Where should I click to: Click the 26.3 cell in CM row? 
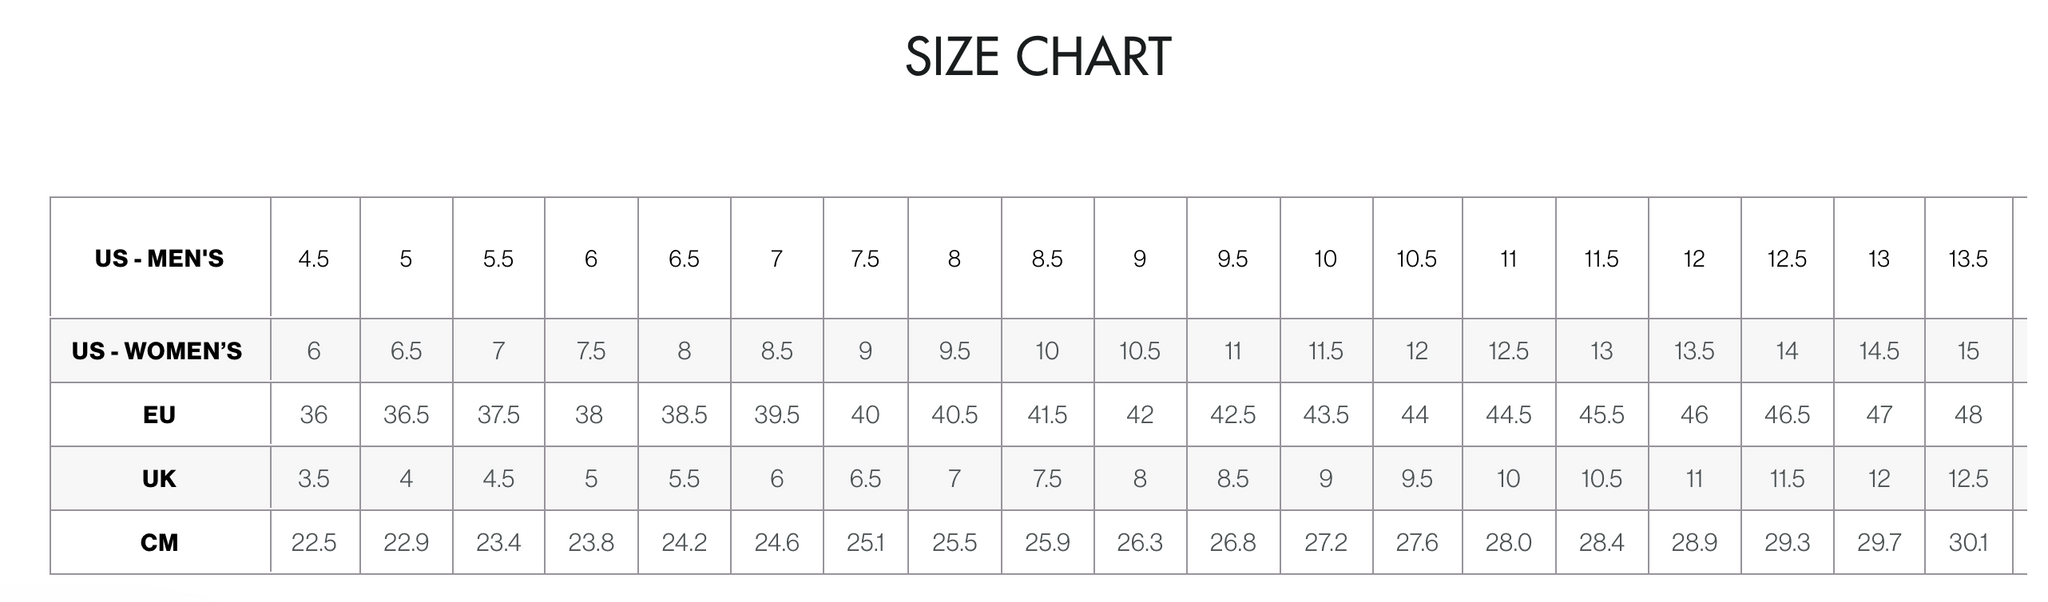pyautogui.click(x=1140, y=543)
